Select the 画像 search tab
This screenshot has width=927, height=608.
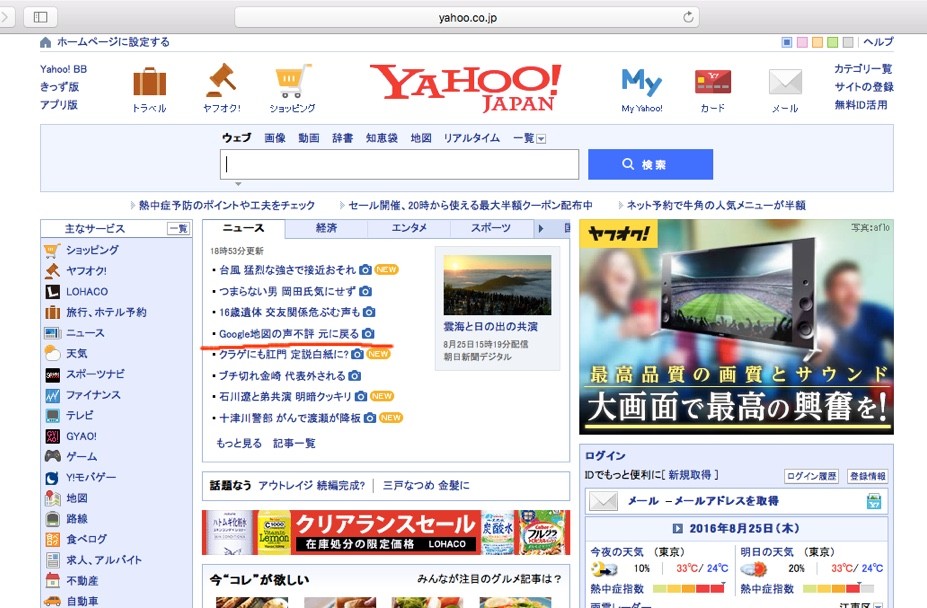[274, 138]
